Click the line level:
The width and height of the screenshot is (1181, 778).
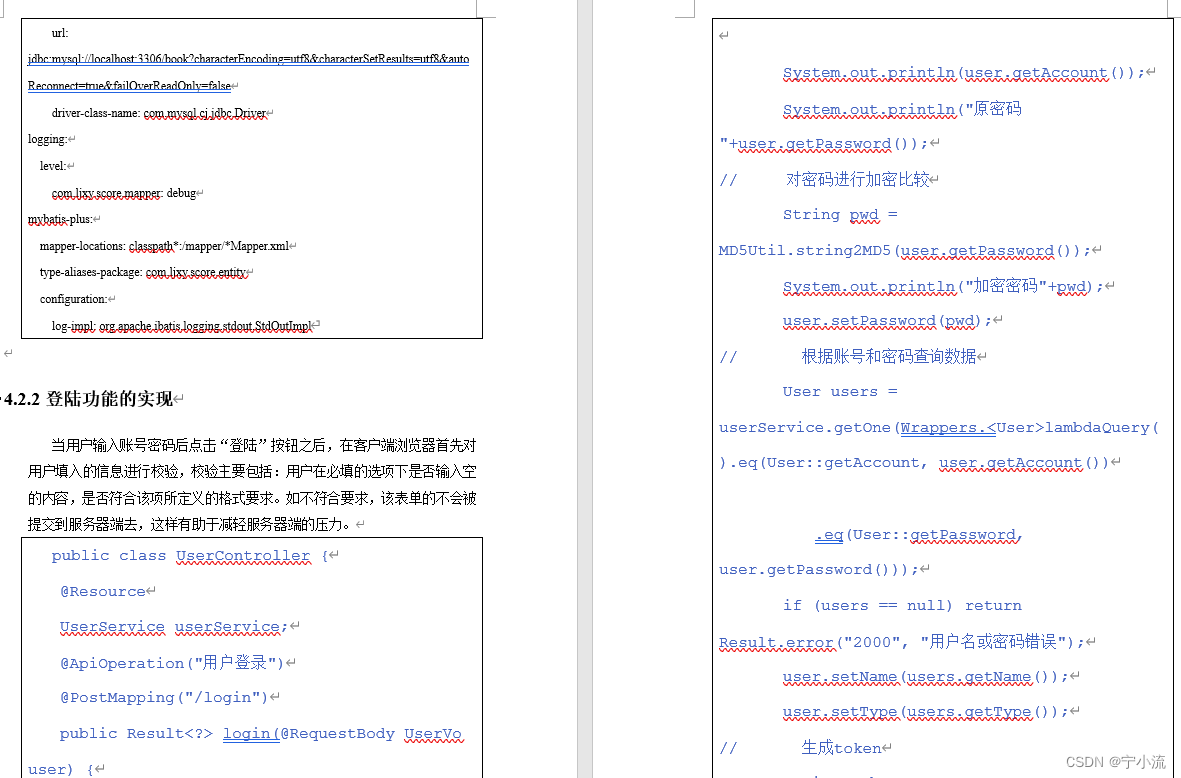pos(53,166)
